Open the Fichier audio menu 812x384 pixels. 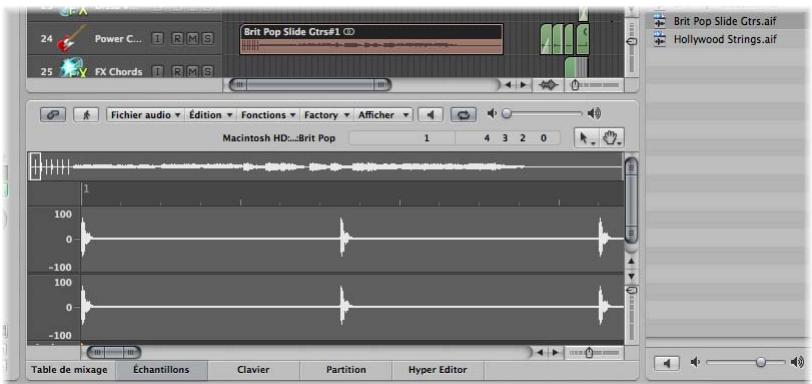coord(146,115)
